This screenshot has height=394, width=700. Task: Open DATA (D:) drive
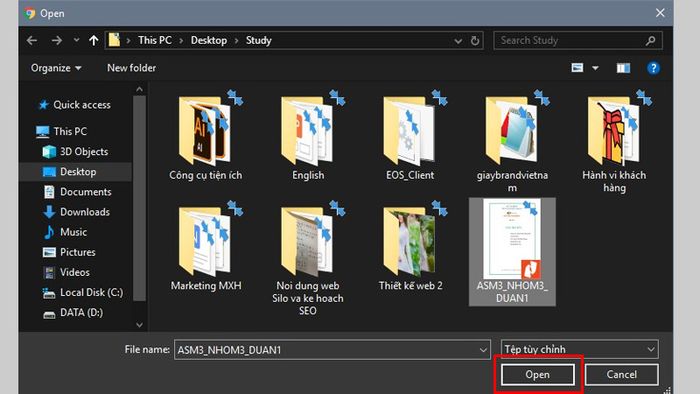pyautogui.click(x=73, y=313)
